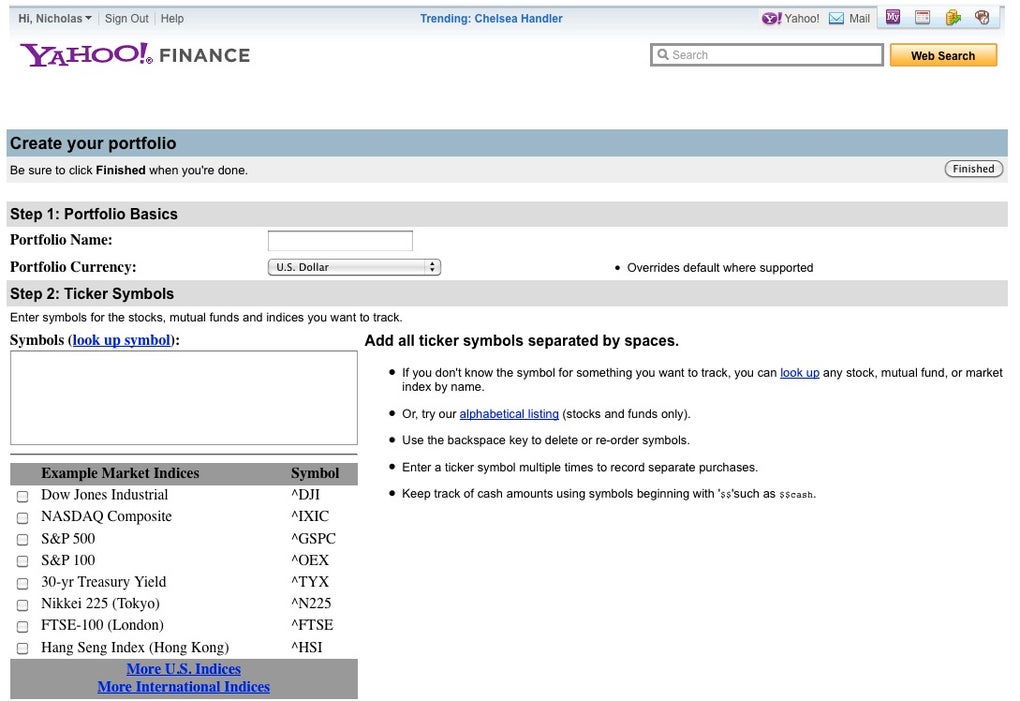
Task: Click look up link in instructions
Action: click(799, 373)
